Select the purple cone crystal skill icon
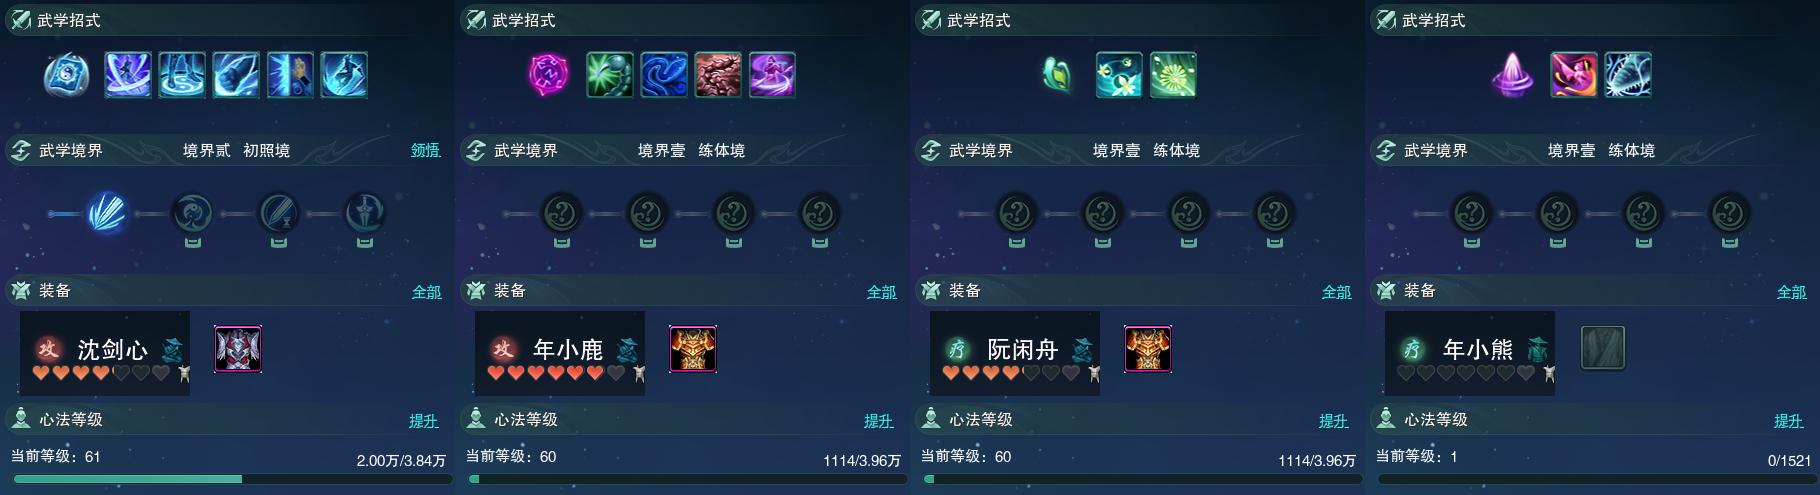This screenshot has width=1820, height=495. (x=1513, y=75)
